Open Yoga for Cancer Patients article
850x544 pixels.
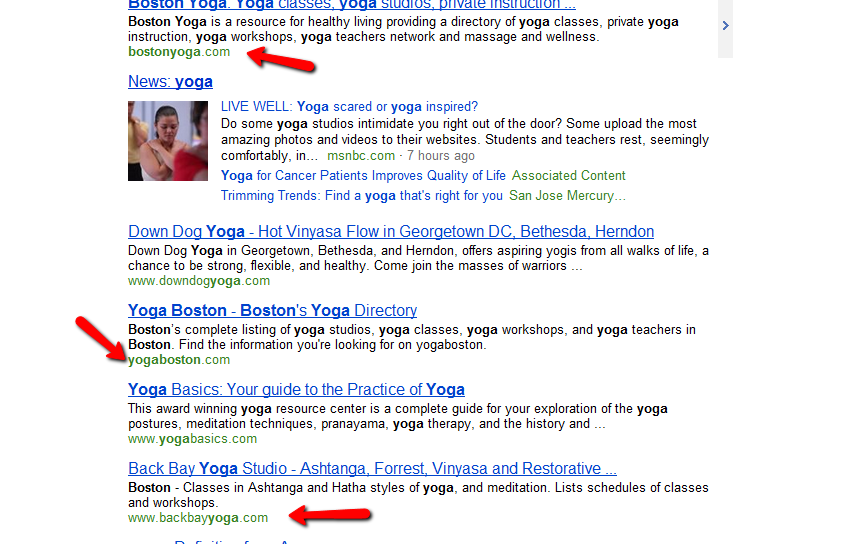[x=363, y=176]
